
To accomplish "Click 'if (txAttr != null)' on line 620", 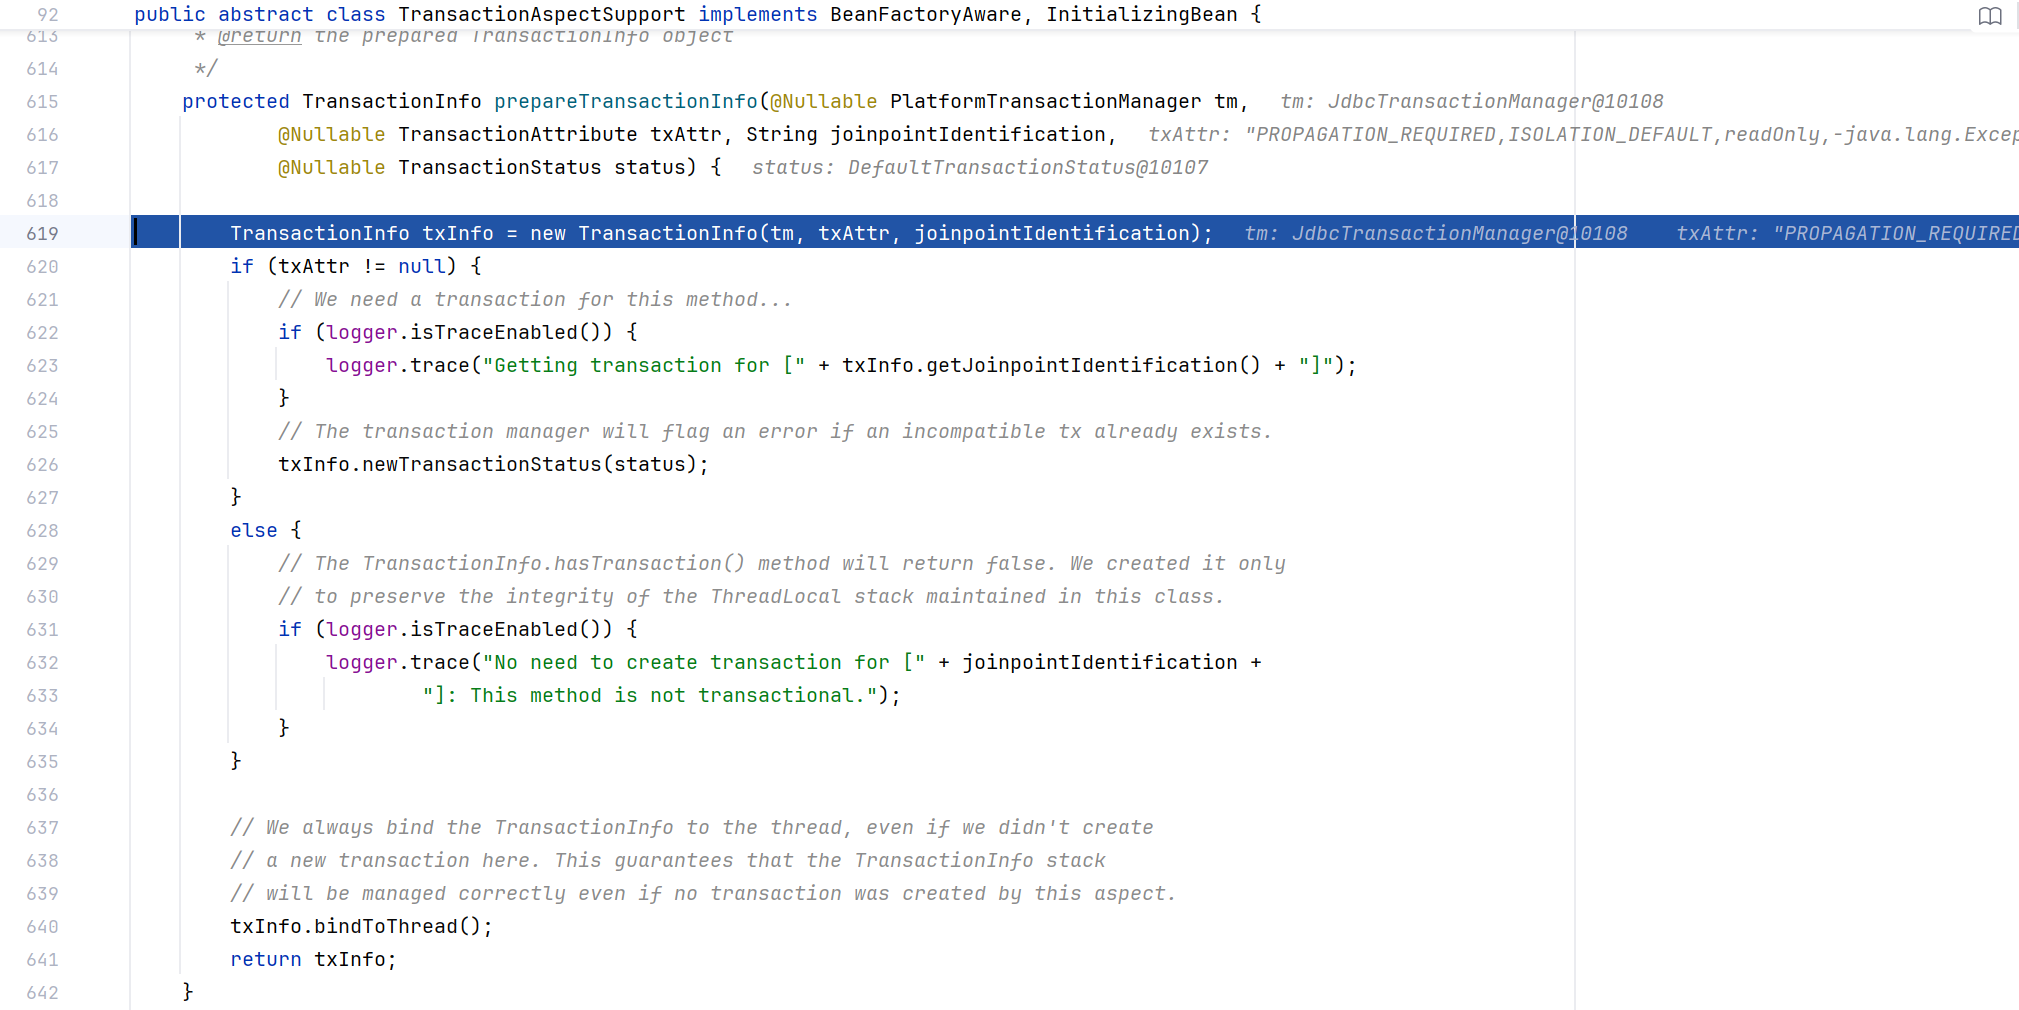I will coord(343,266).
